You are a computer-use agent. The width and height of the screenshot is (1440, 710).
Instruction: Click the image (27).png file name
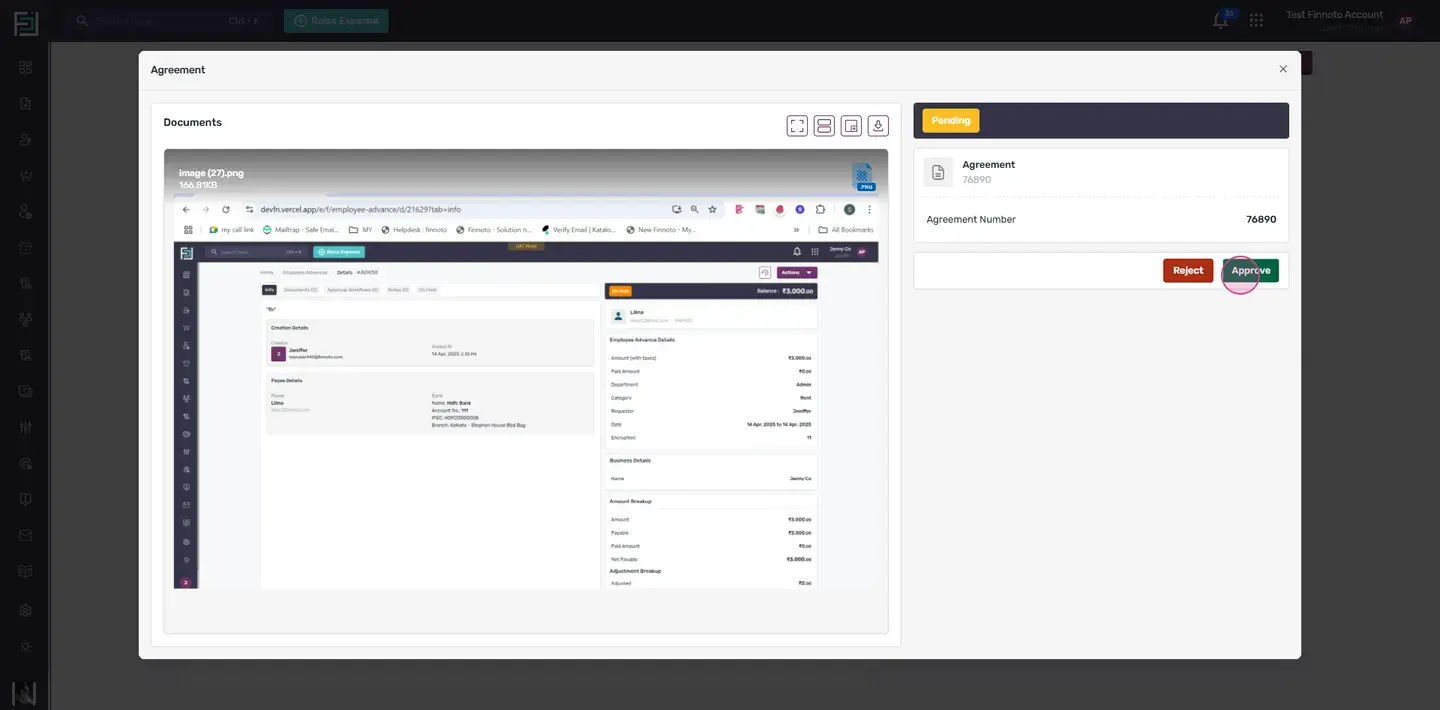click(211, 173)
